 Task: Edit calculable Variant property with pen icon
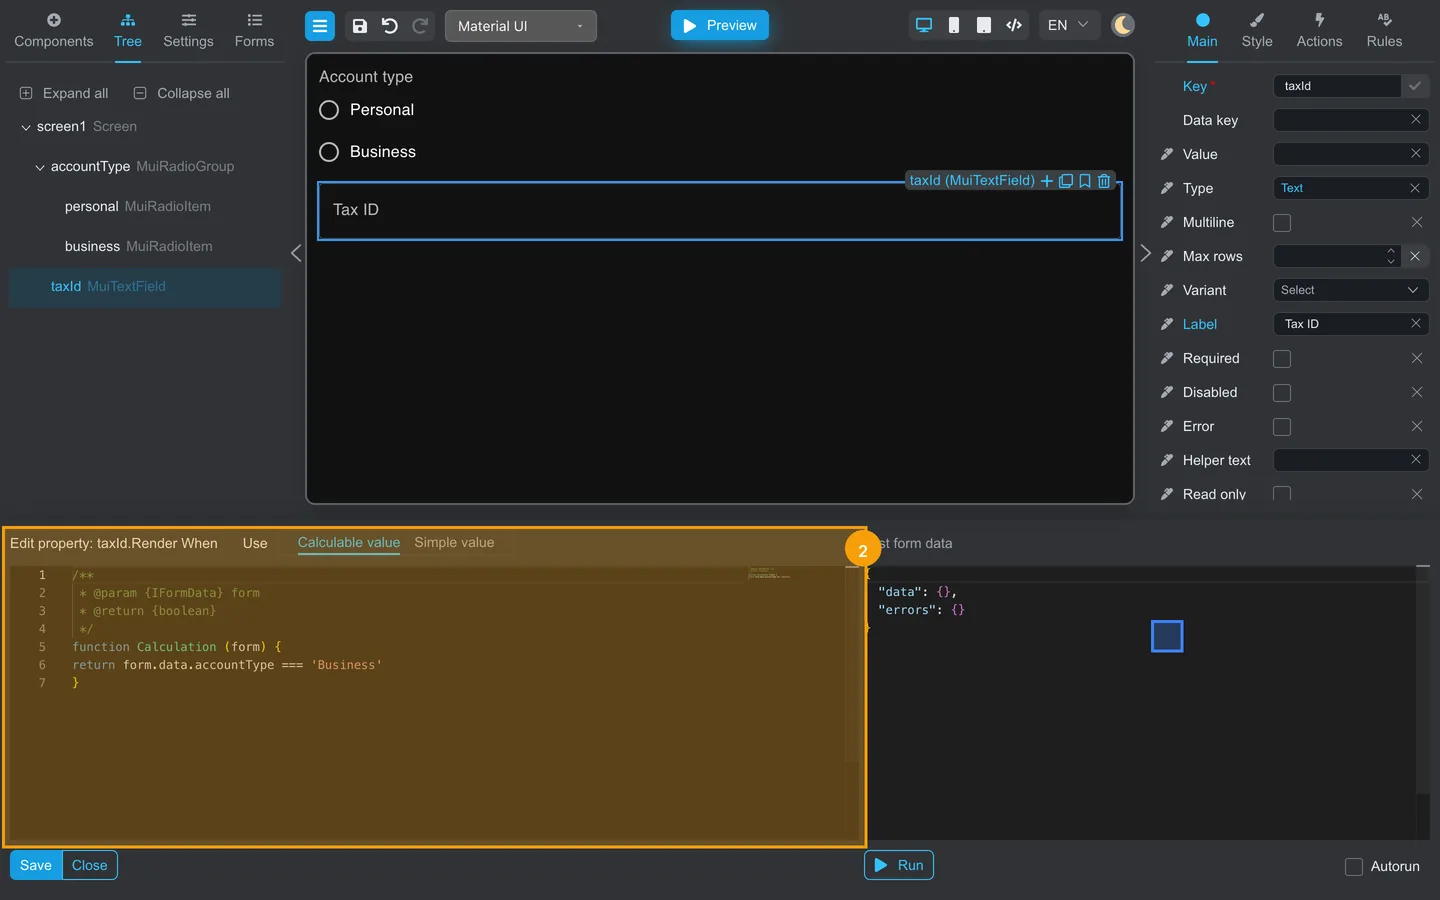click(1167, 290)
